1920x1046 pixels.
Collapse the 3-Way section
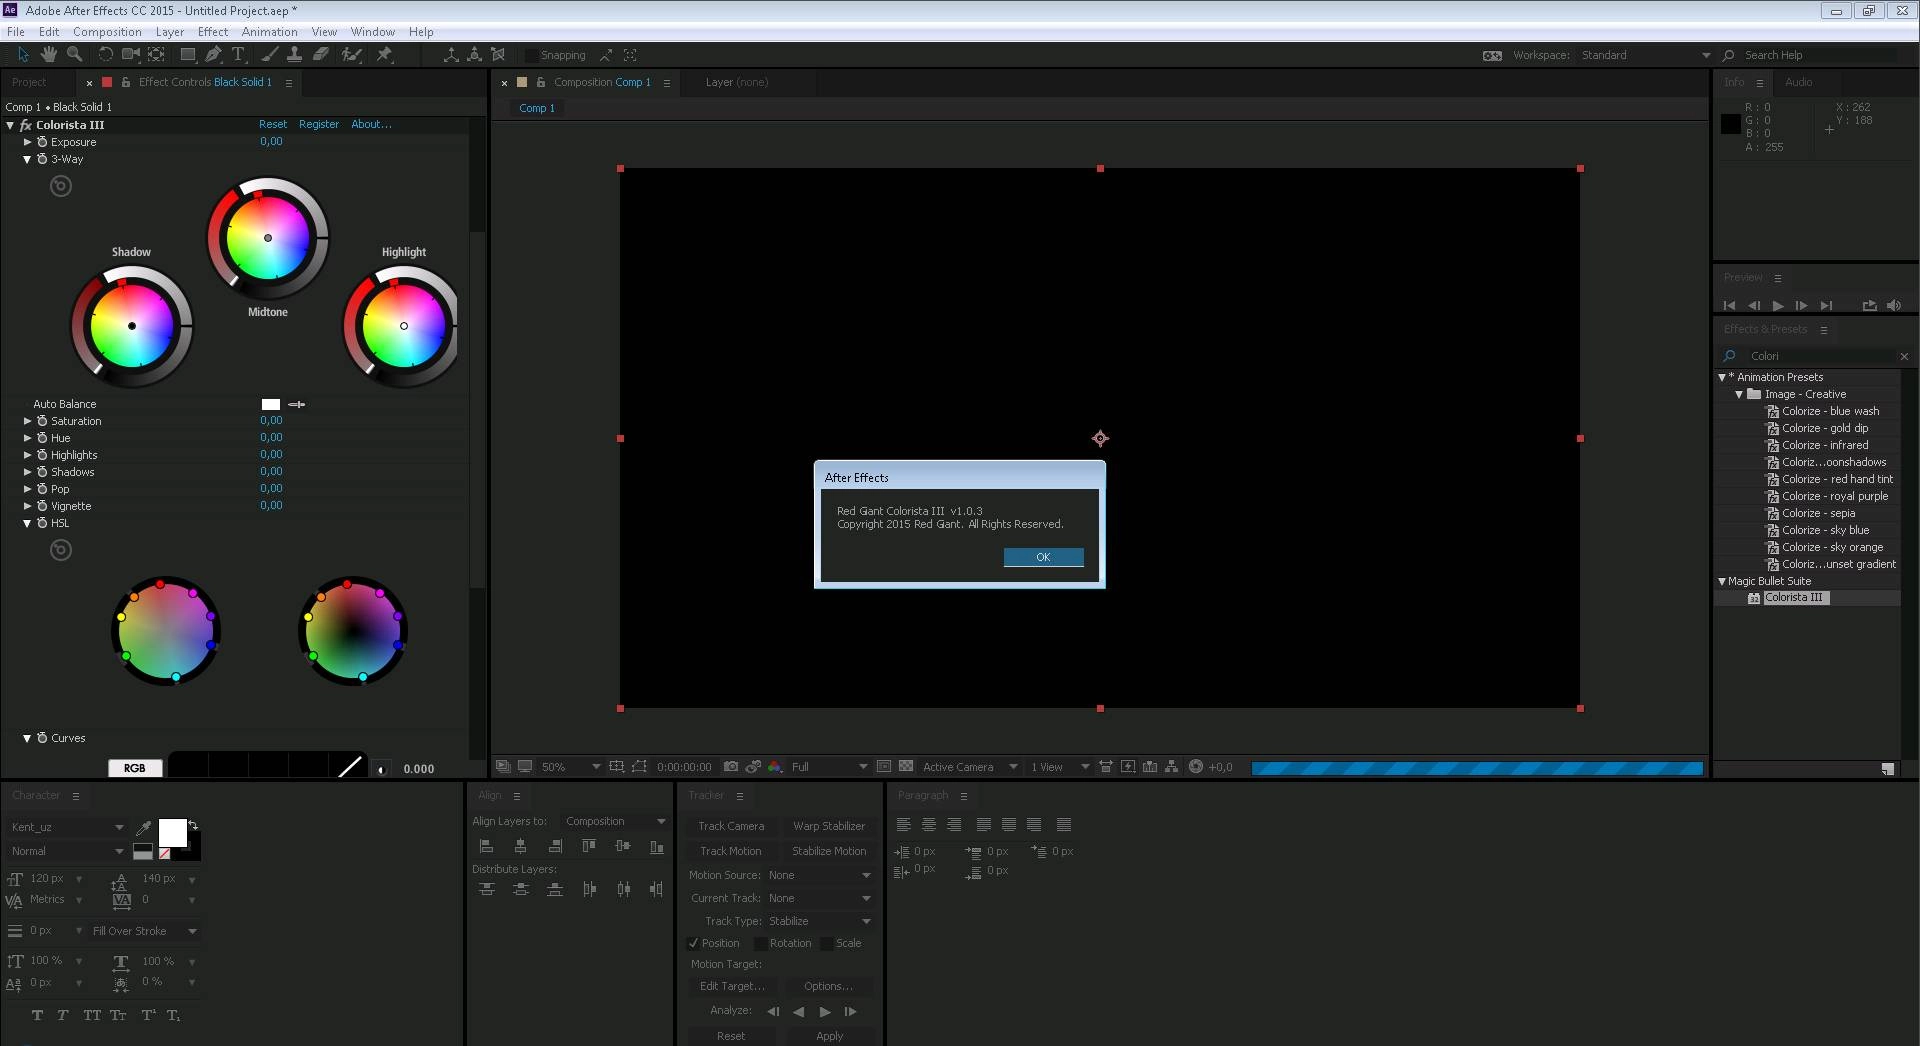coord(28,159)
